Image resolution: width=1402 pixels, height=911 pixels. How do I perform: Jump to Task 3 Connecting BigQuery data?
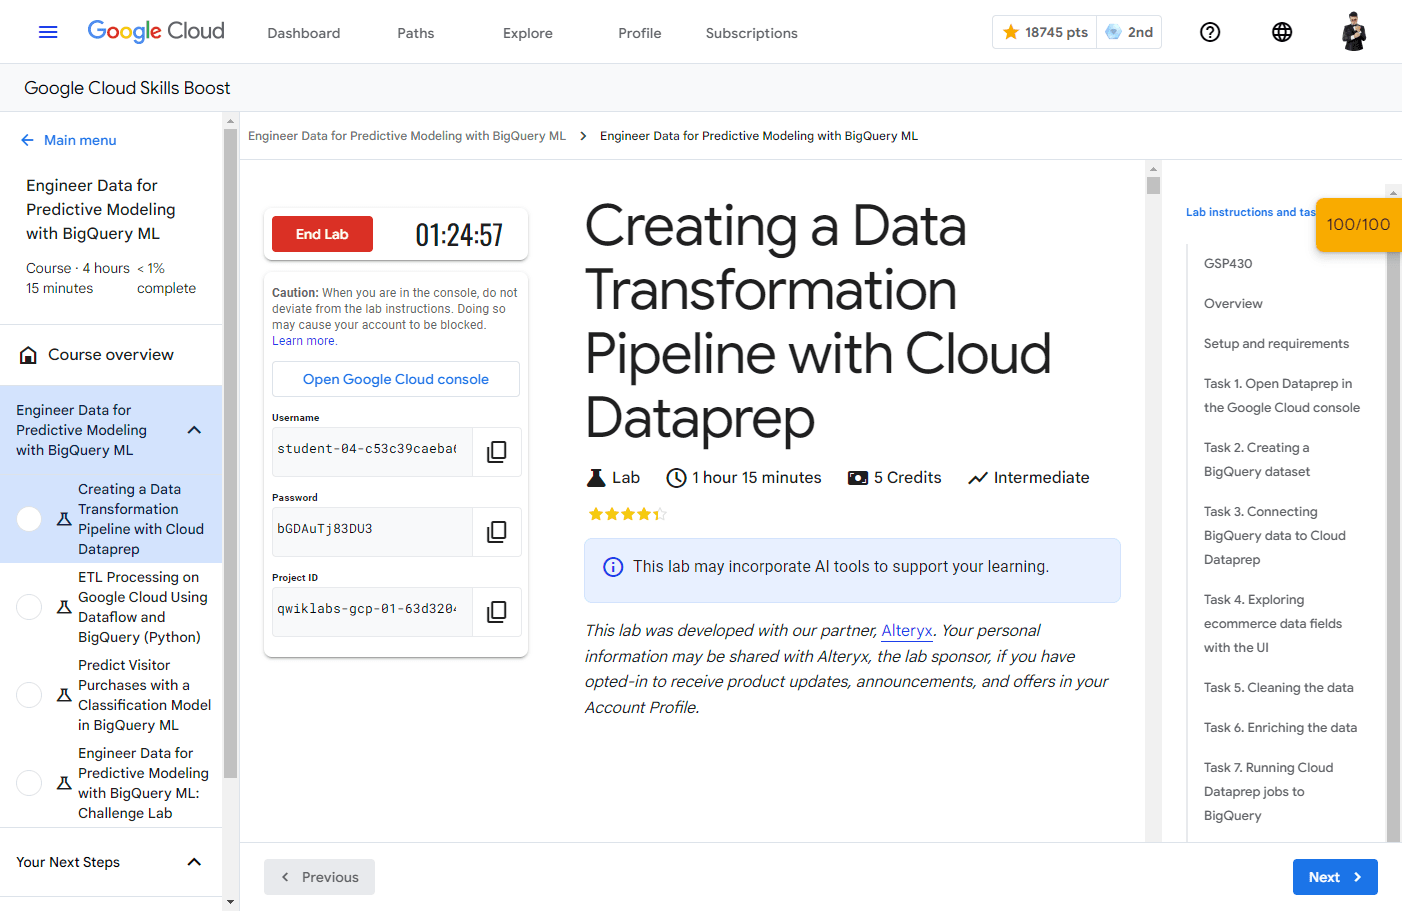coord(1275,536)
